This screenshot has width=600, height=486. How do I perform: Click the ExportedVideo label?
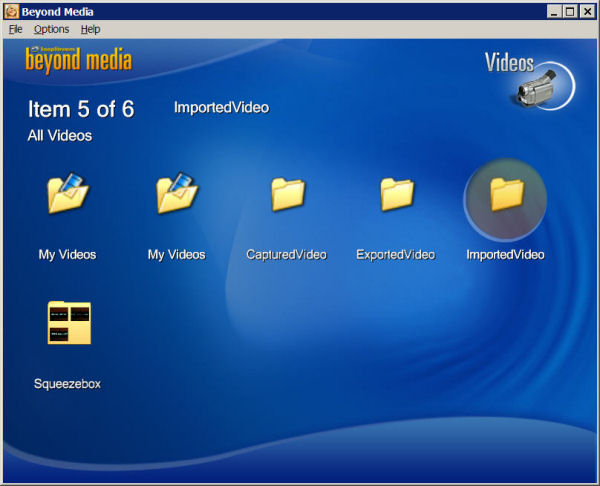(x=396, y=254)
